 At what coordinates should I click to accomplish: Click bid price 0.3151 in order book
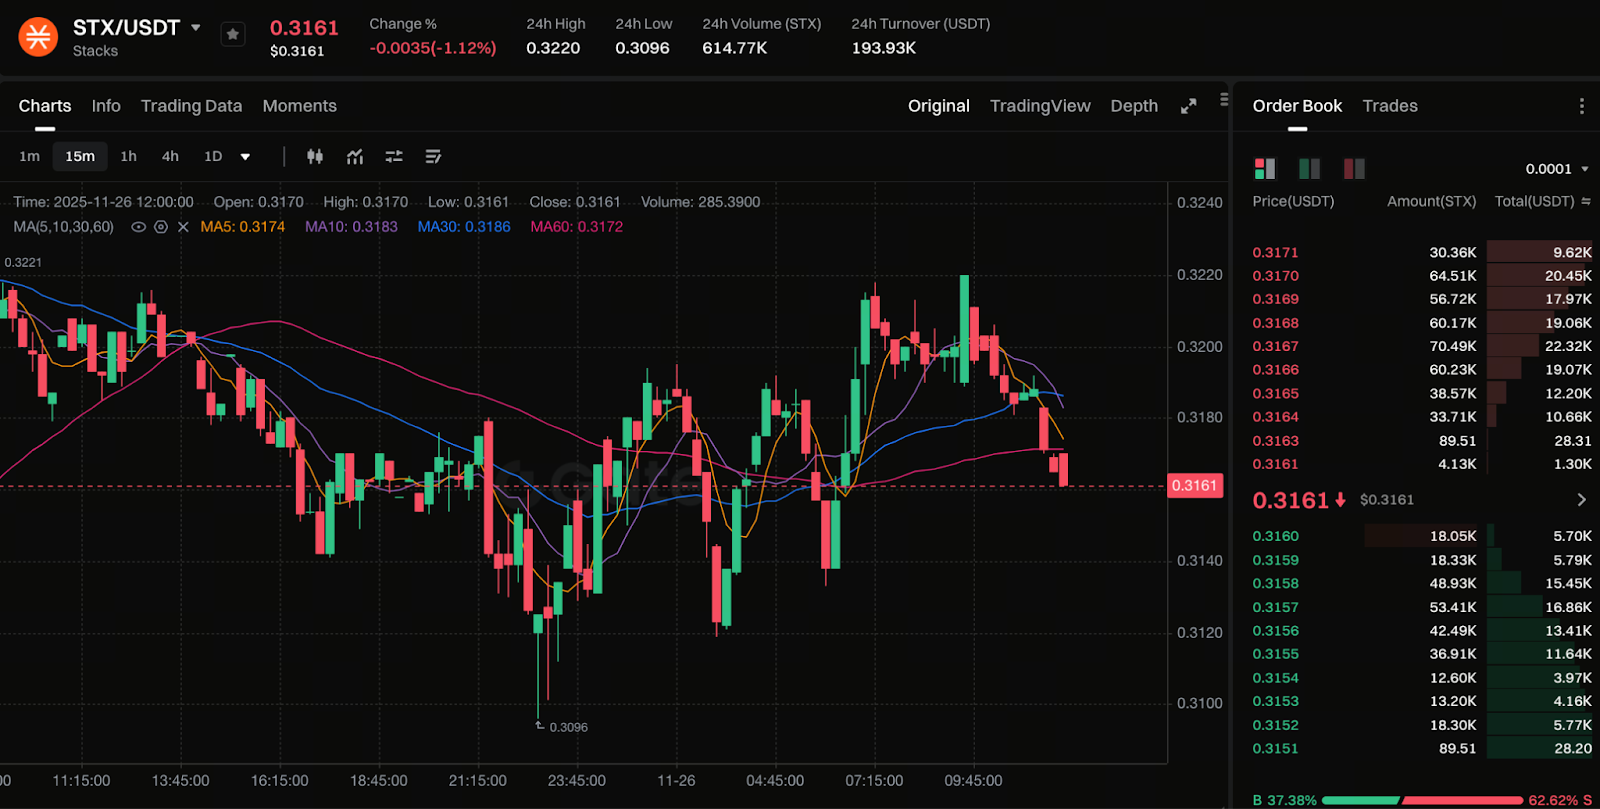(x=1276, y=749)
